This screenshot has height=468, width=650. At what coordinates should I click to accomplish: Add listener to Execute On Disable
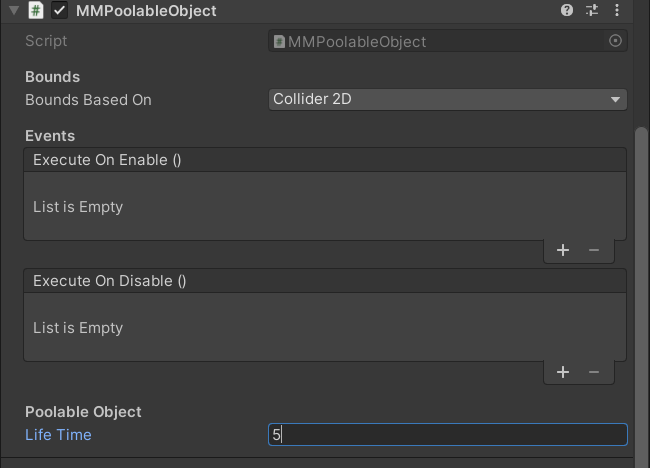click(x=563, y=372)
